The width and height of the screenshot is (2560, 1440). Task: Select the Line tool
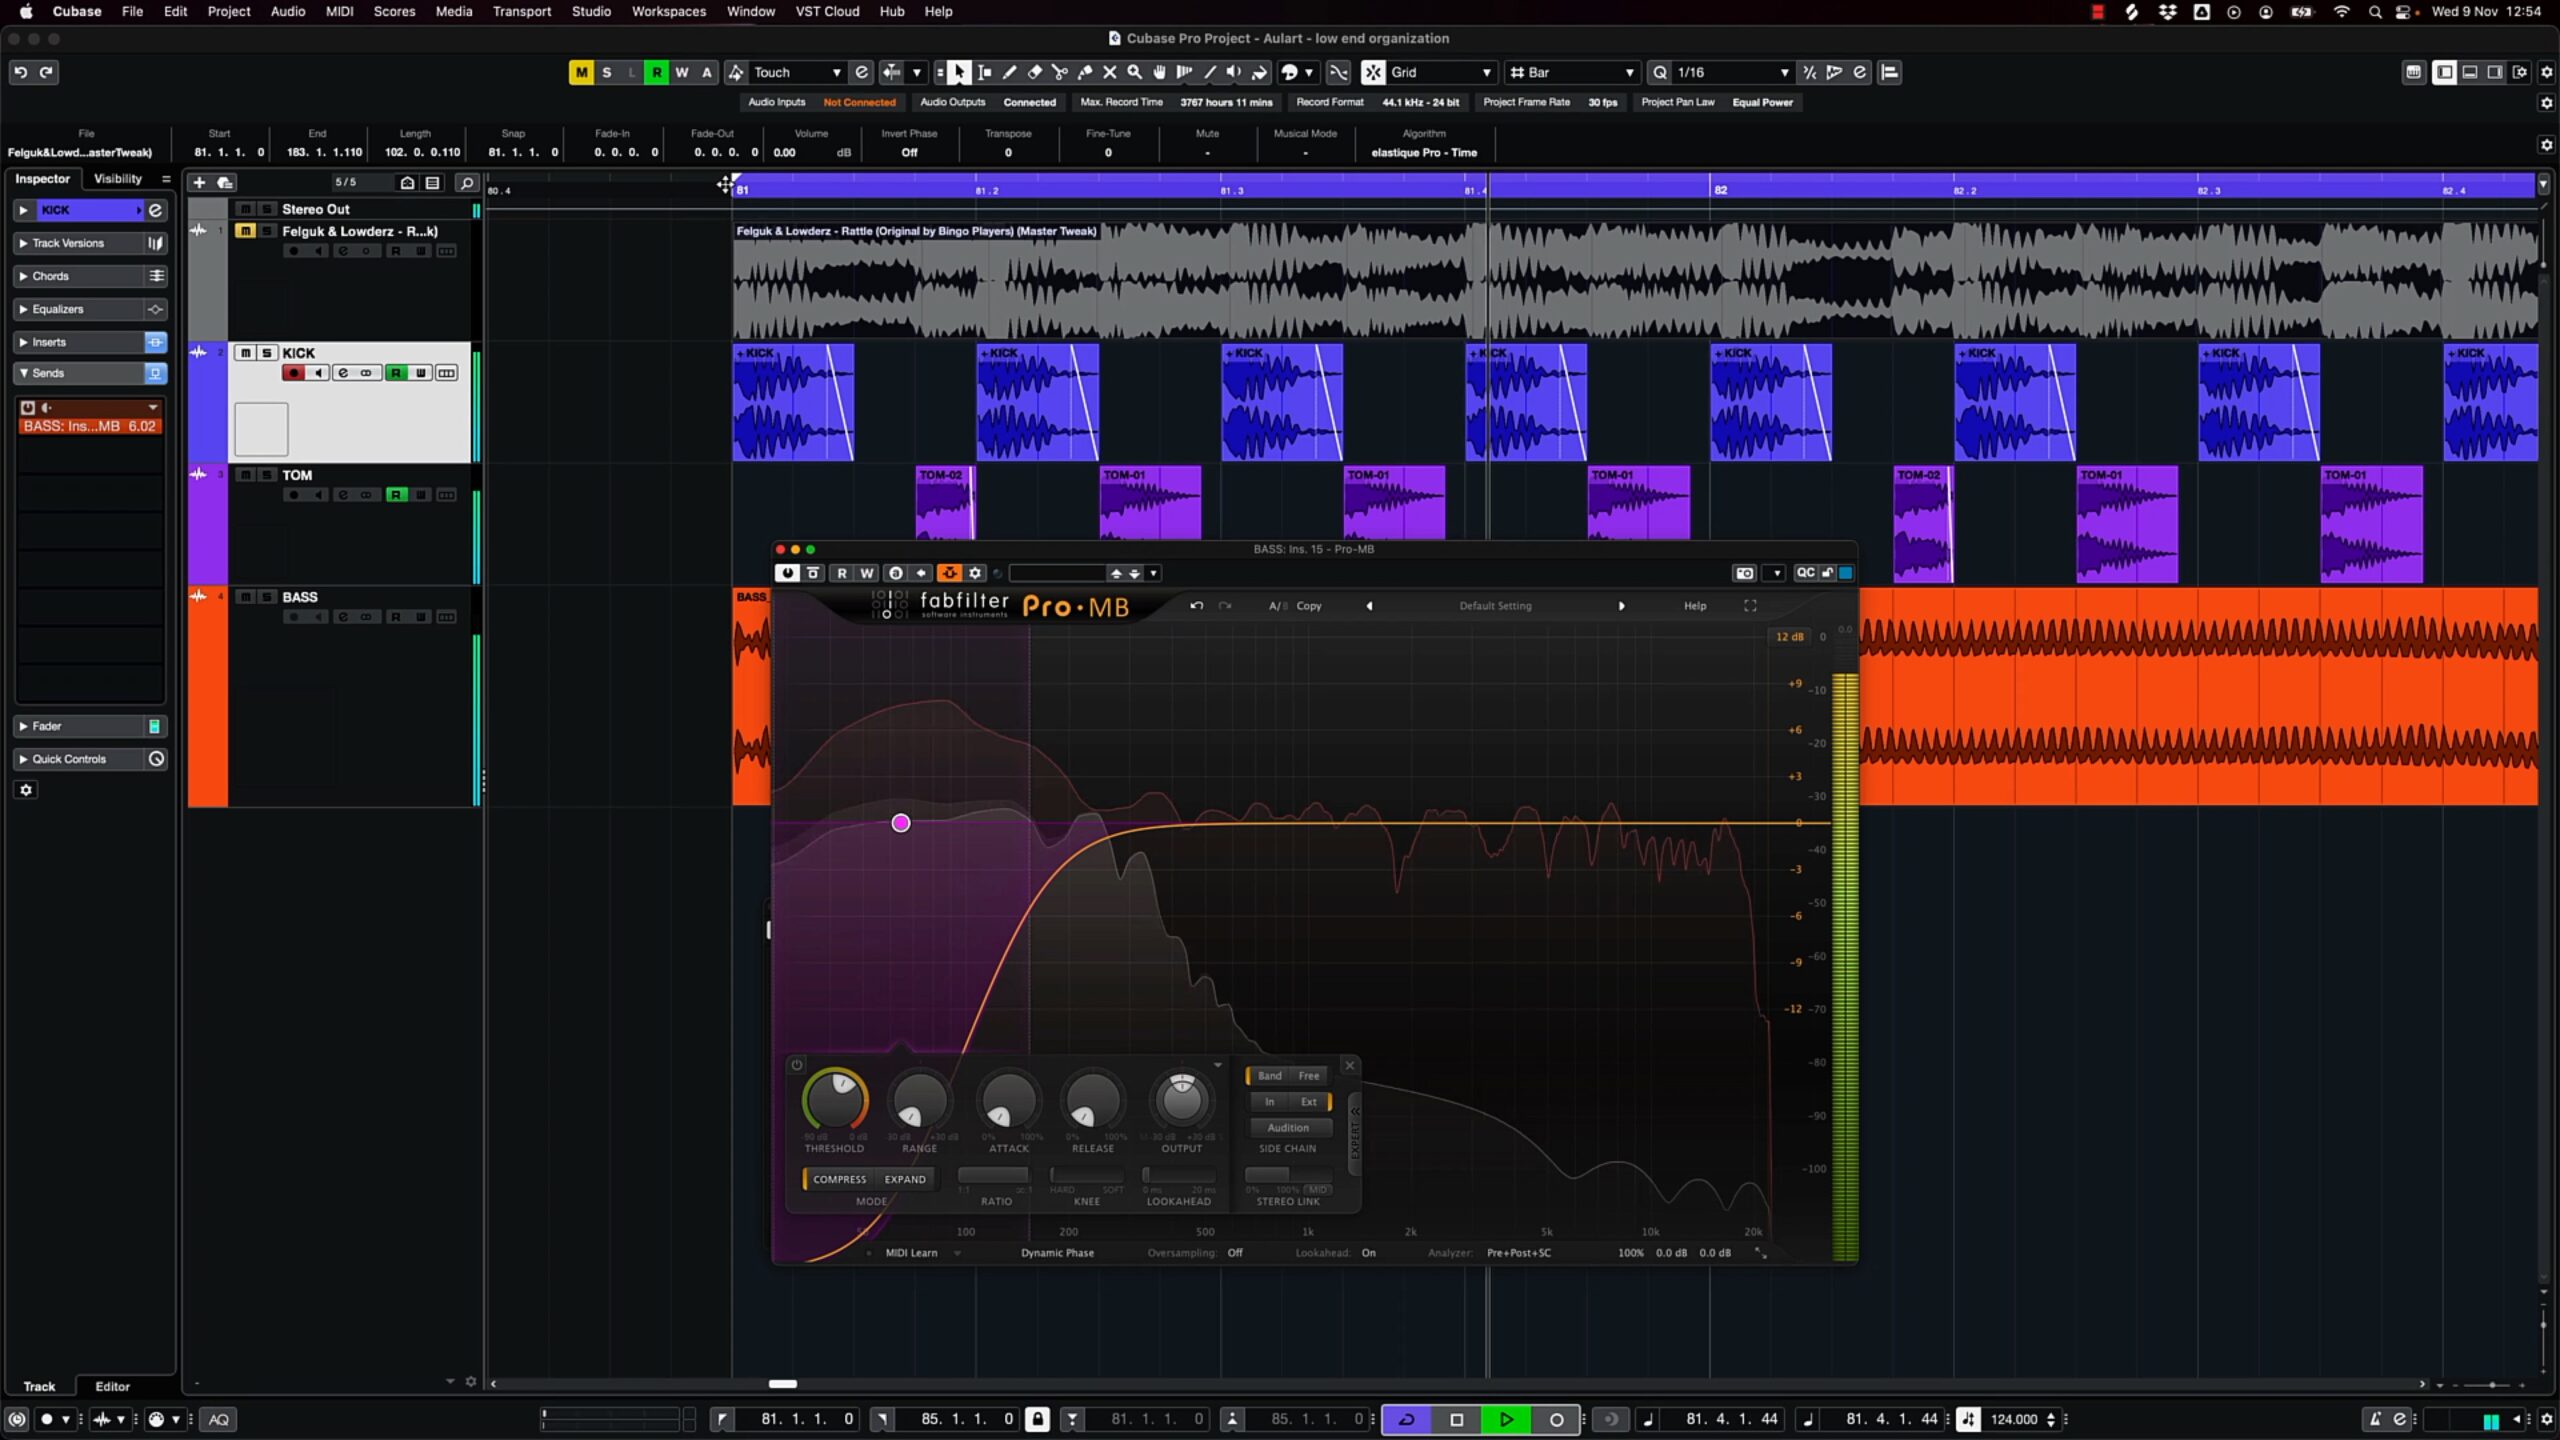click(1209, 72)
